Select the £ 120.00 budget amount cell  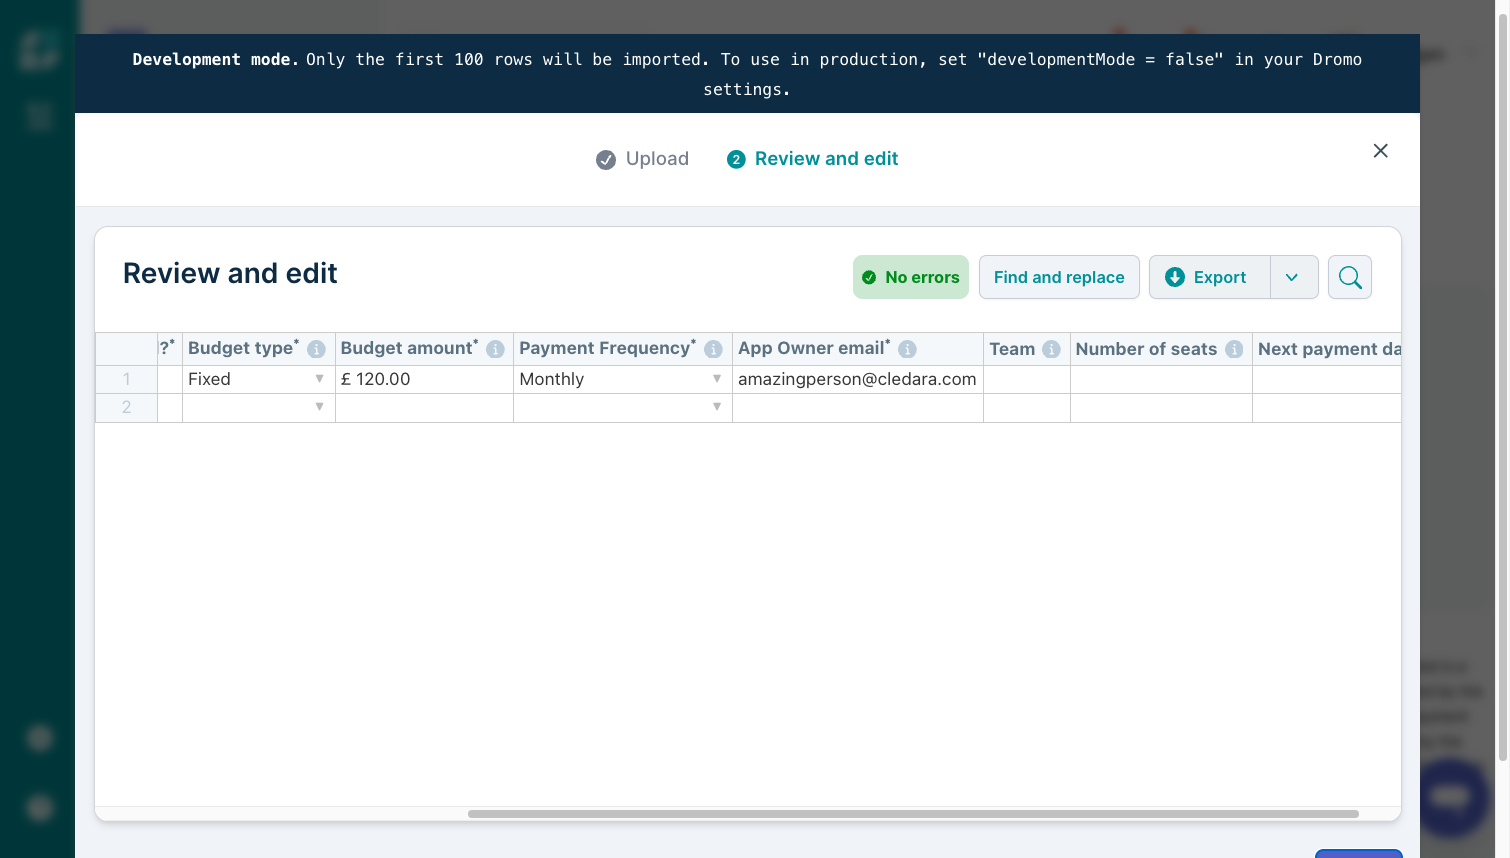pyautogui.click(x=424, y=379)
